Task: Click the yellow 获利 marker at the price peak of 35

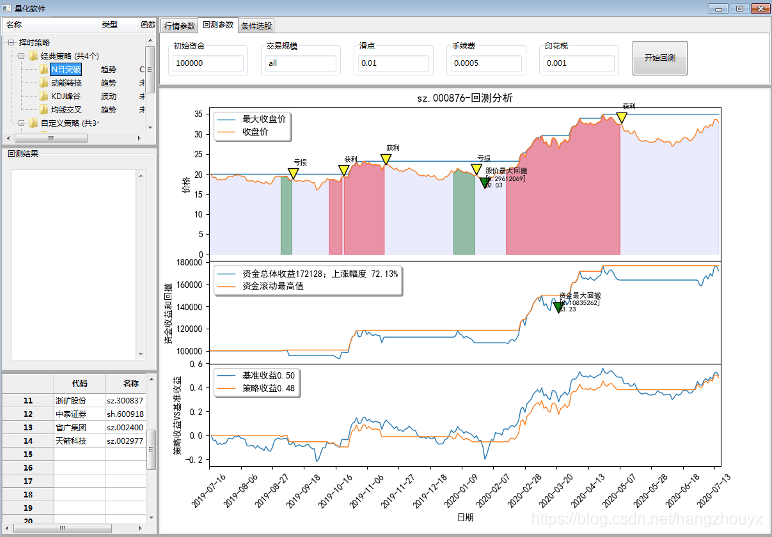Action: coord(621,118)
